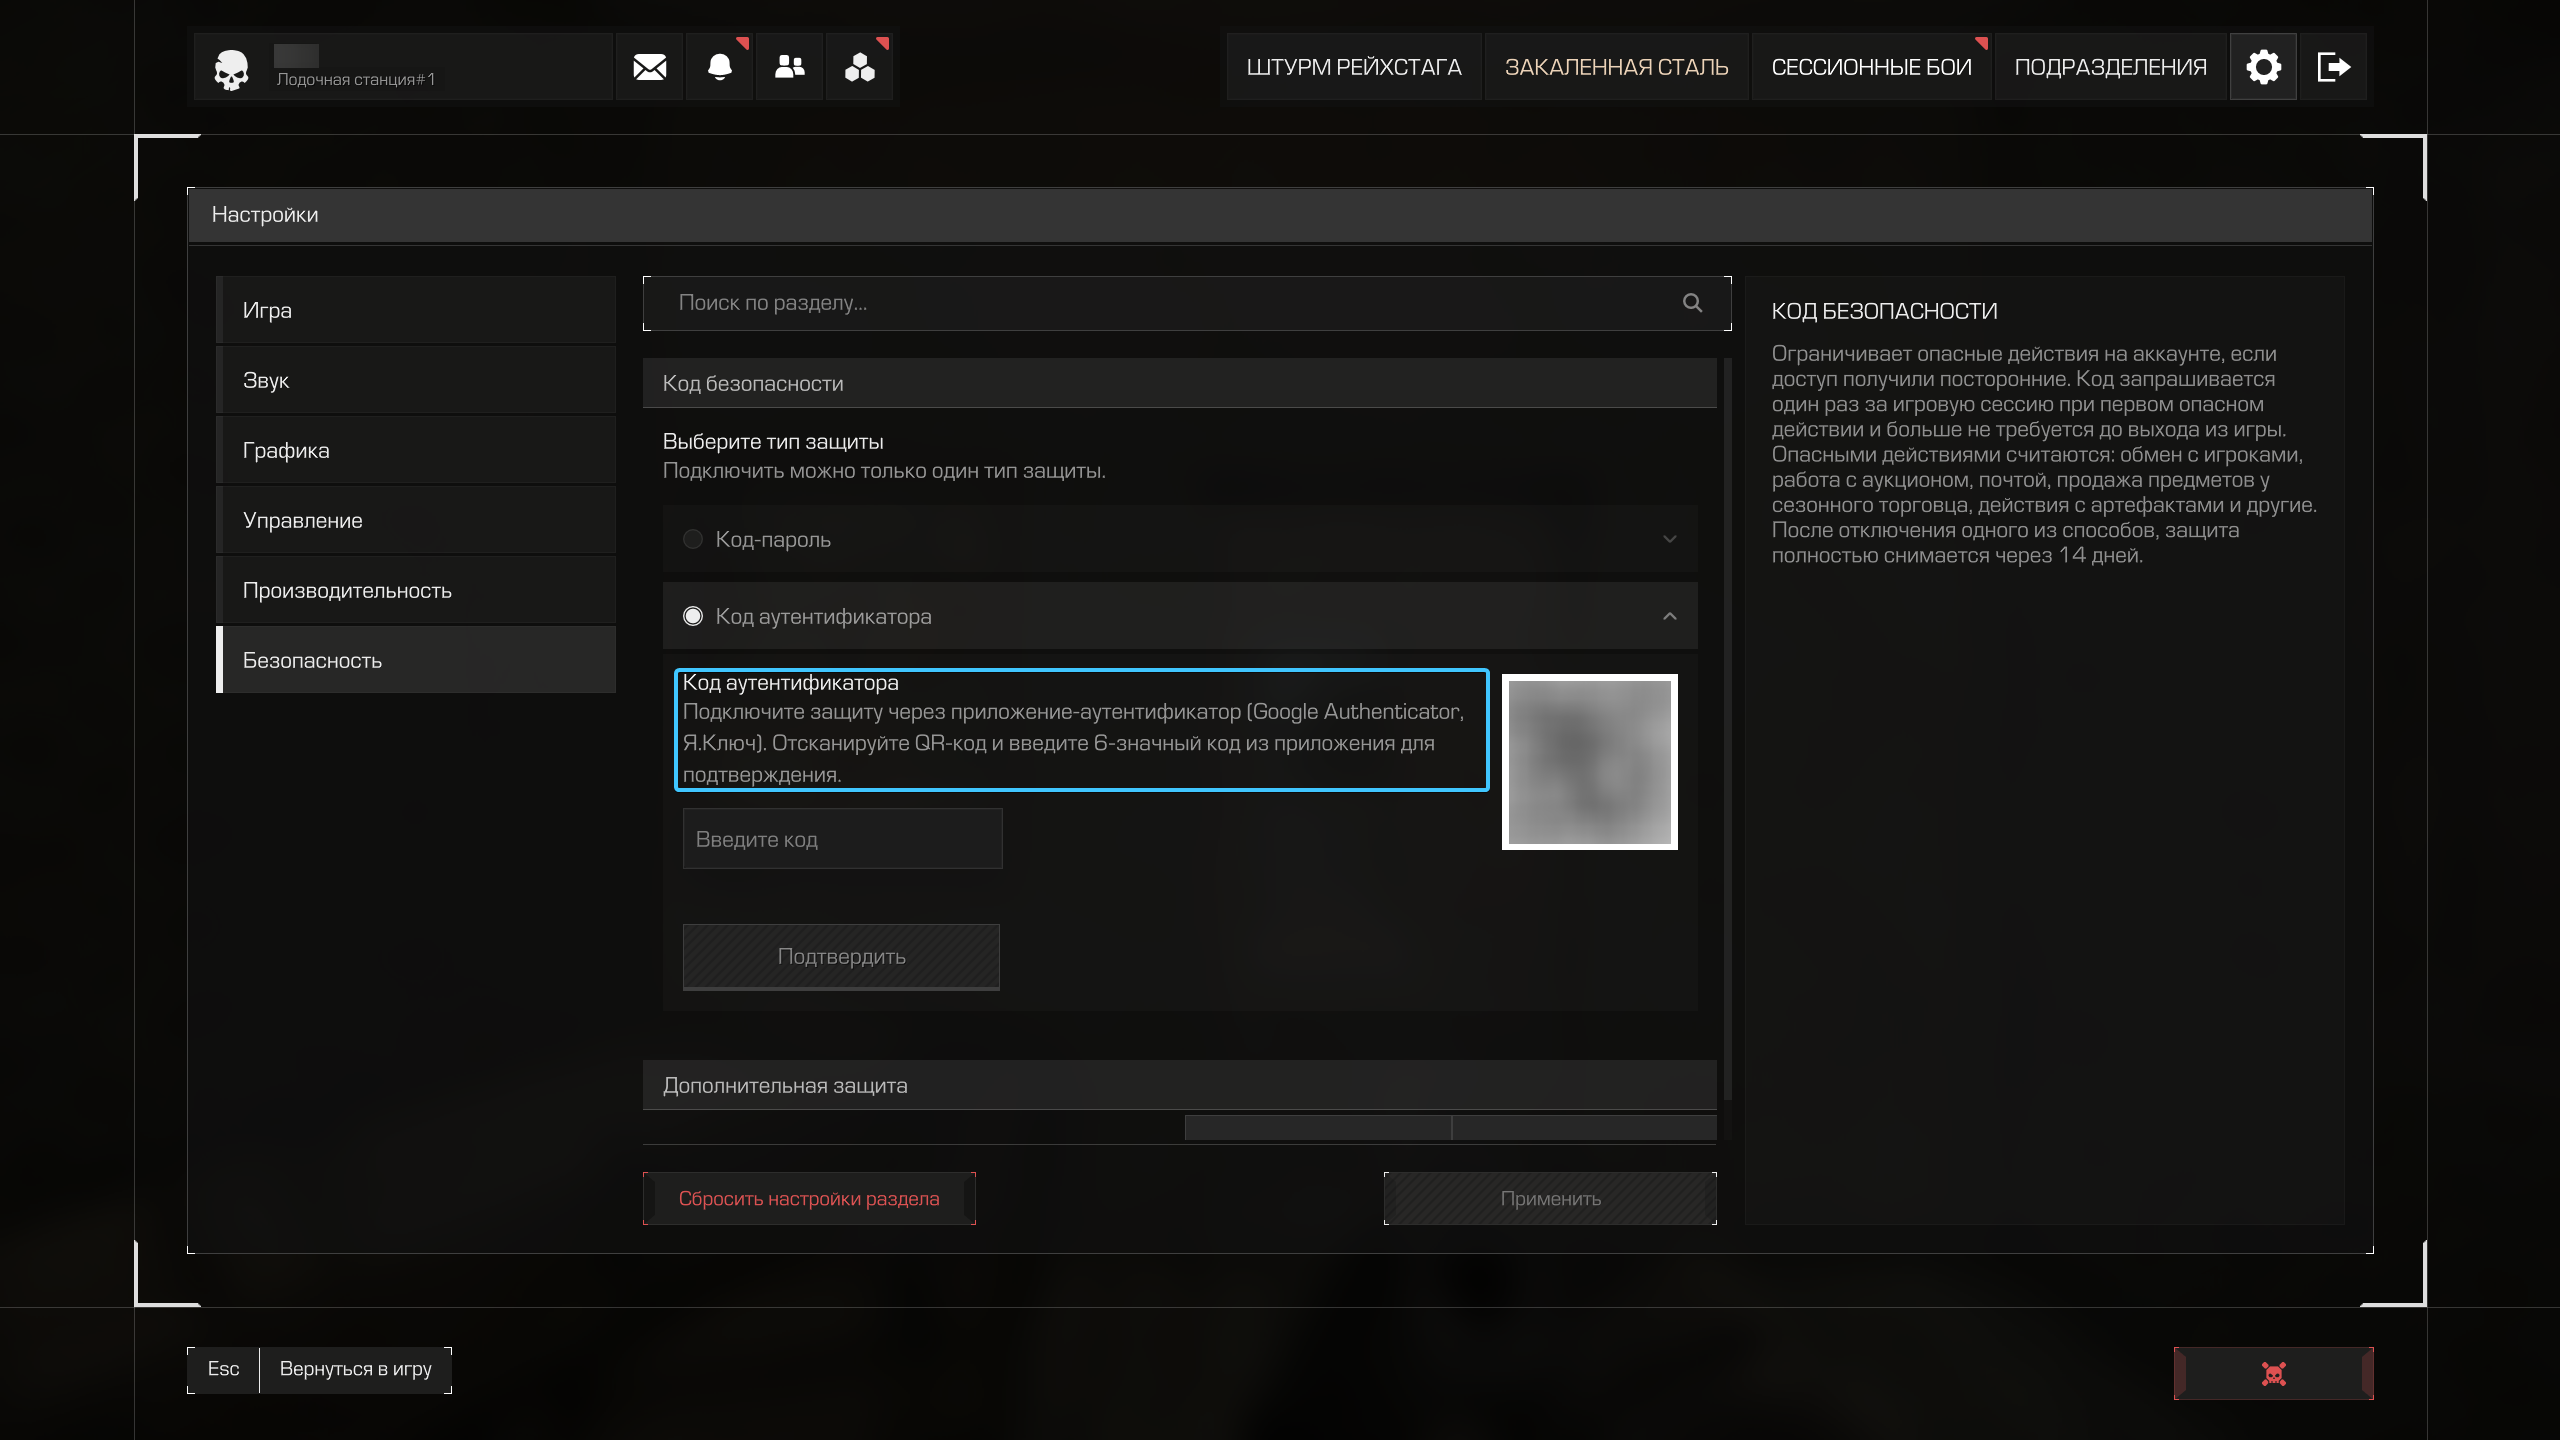Screen dimensions: 2560x1440
Task: Select the Код-пароль radio option
Action: point(692,539)
